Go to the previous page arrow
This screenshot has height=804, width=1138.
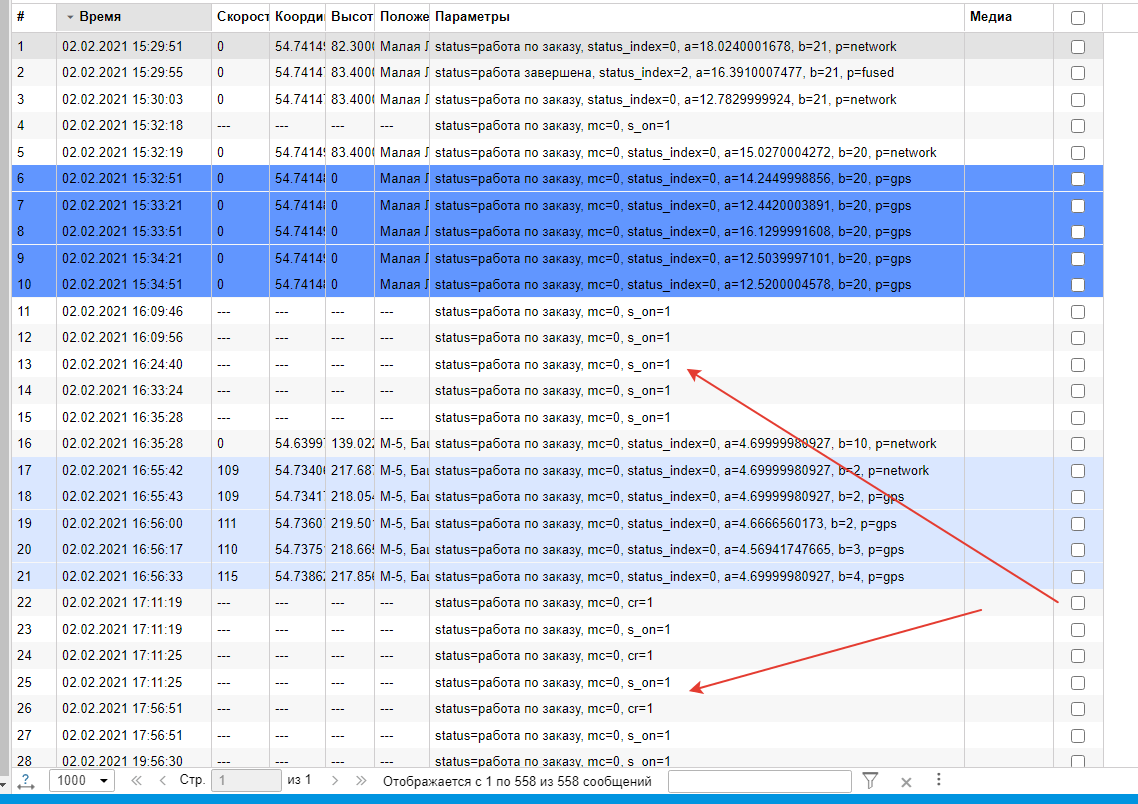[x=162, y=781]
